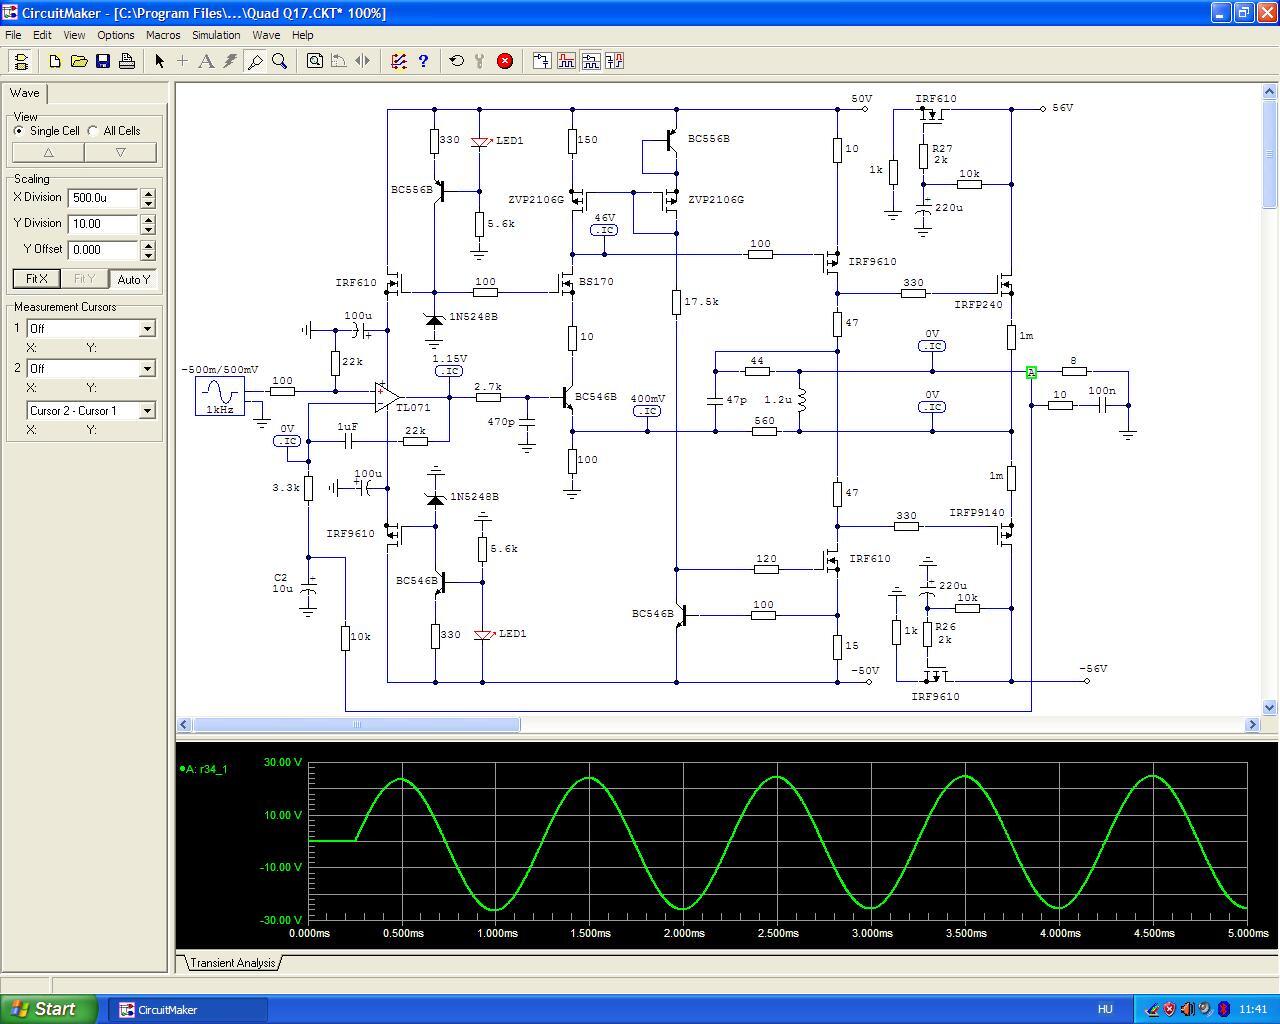Image resolution: width=1280 pixels, height=1024 pixels.
Task: Open the Measurement Cursor 2 dropdown
Action: [x=147, y=369]
